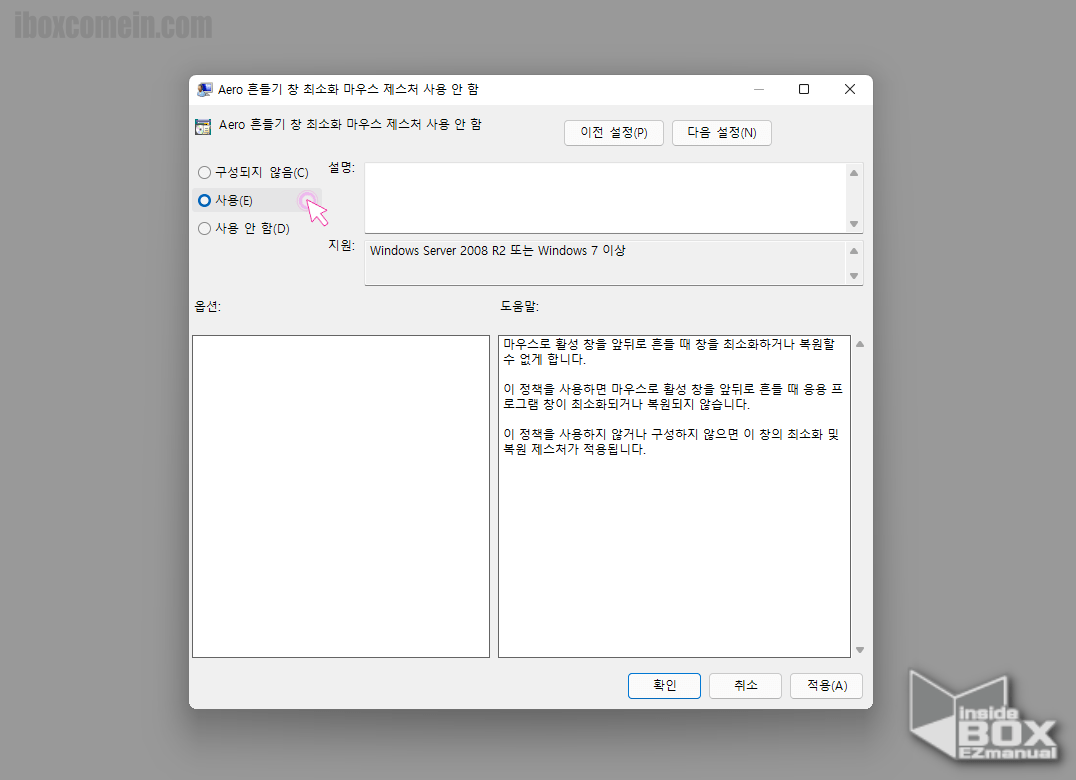
Task: Open next setting with 다음 설정(N)
Action: coord(721,133)
